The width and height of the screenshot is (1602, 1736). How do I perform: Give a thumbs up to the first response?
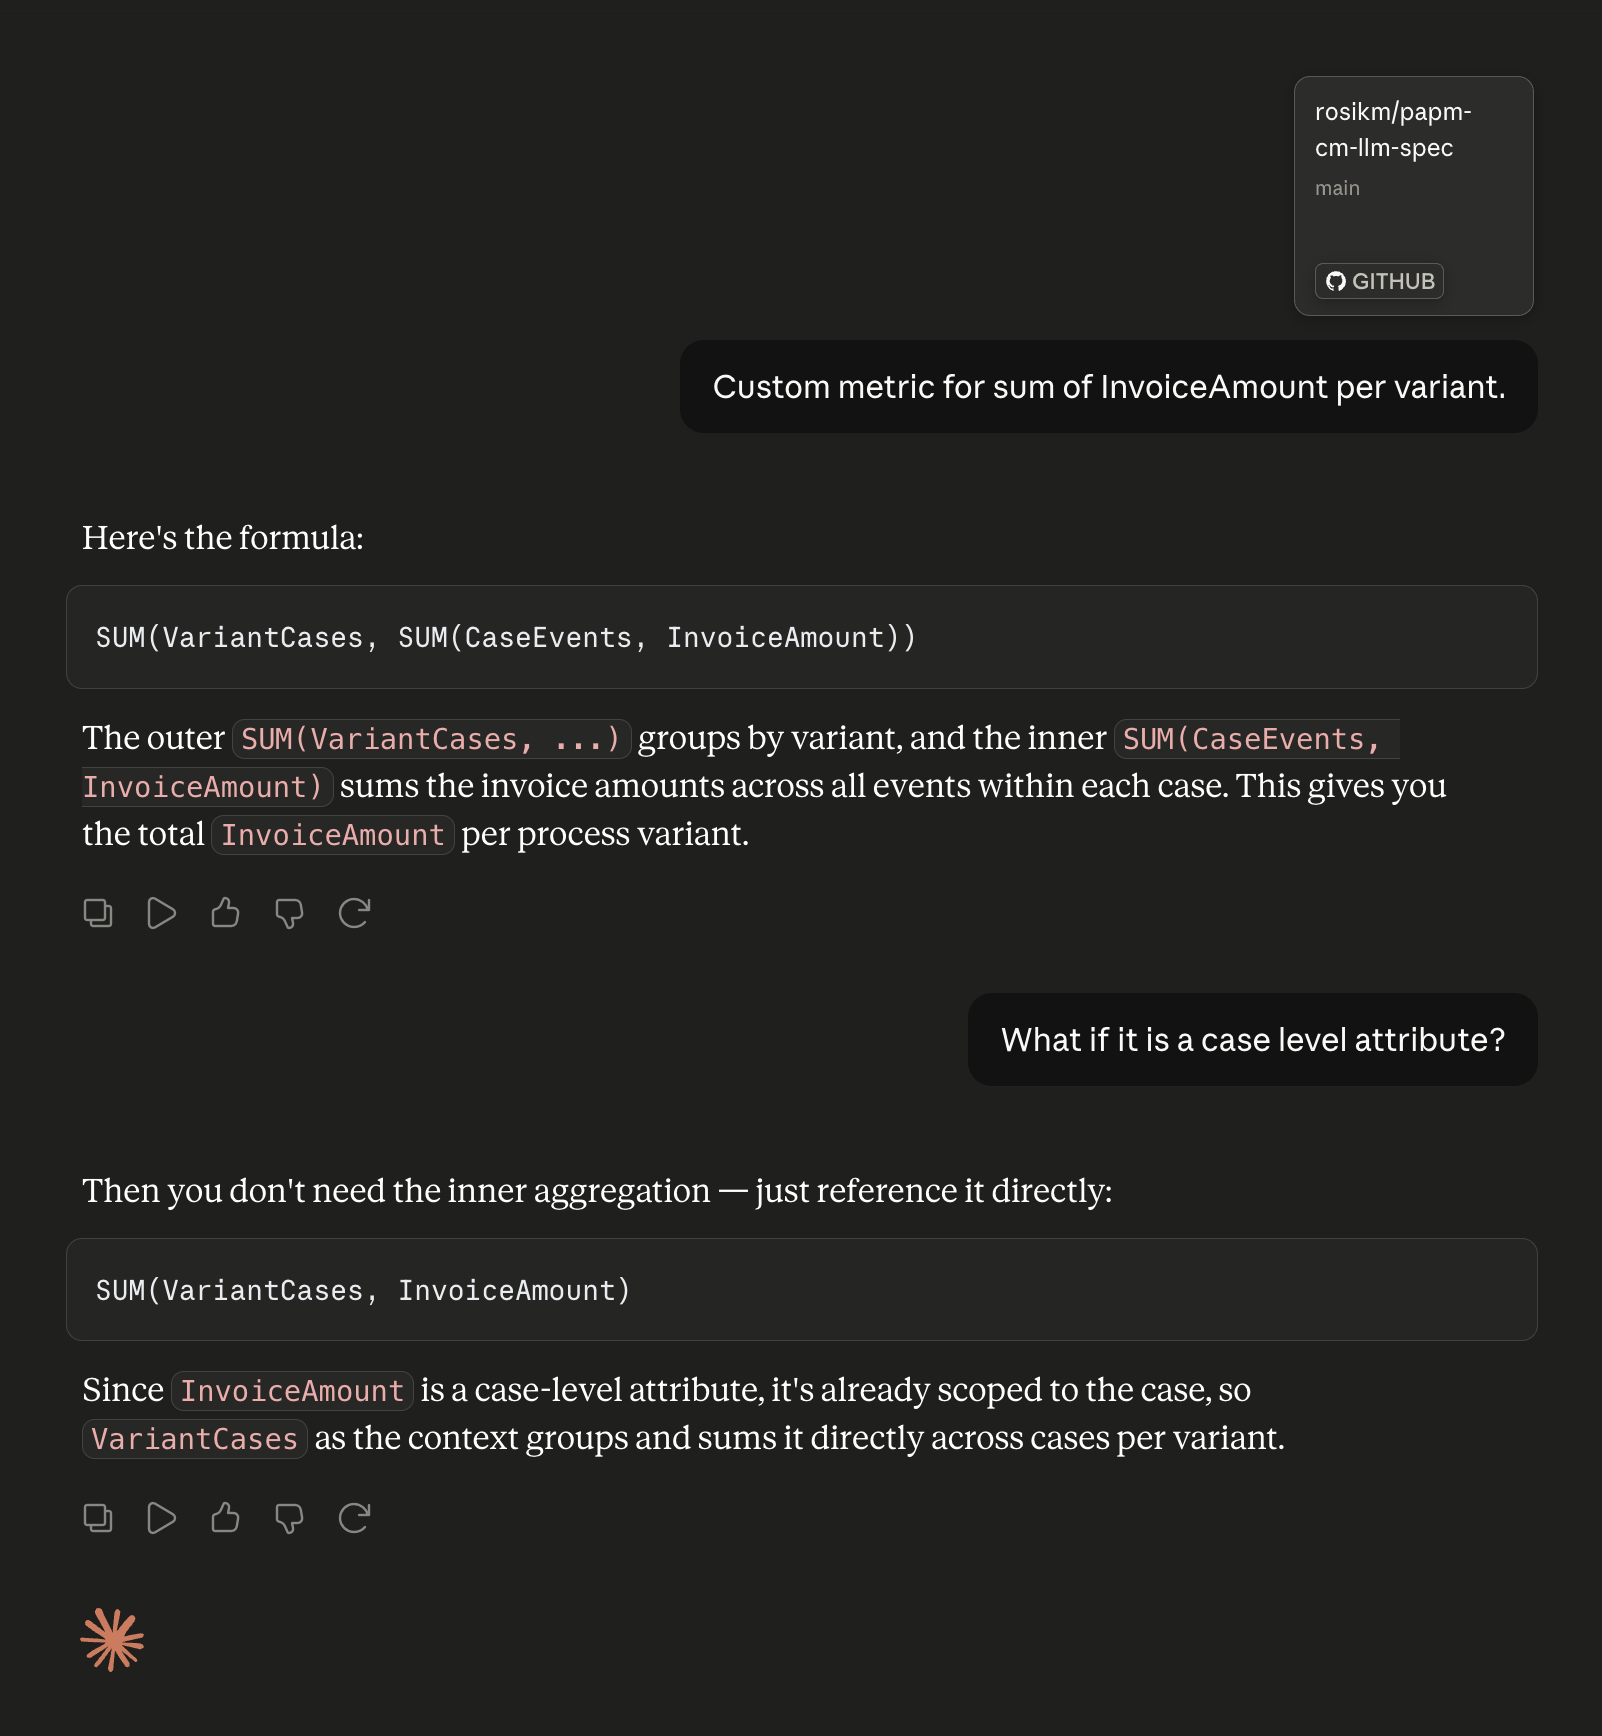point(225,913)
